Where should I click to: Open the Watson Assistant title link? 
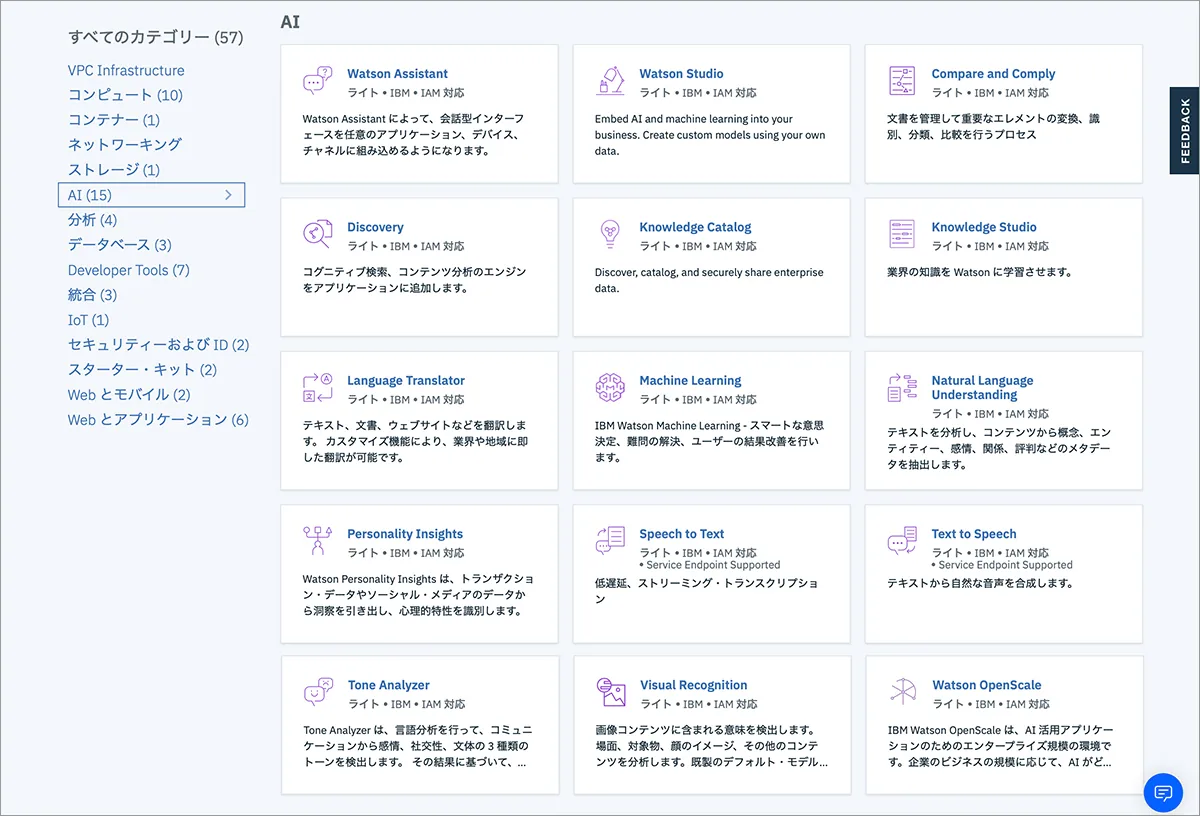coord(397,74)
